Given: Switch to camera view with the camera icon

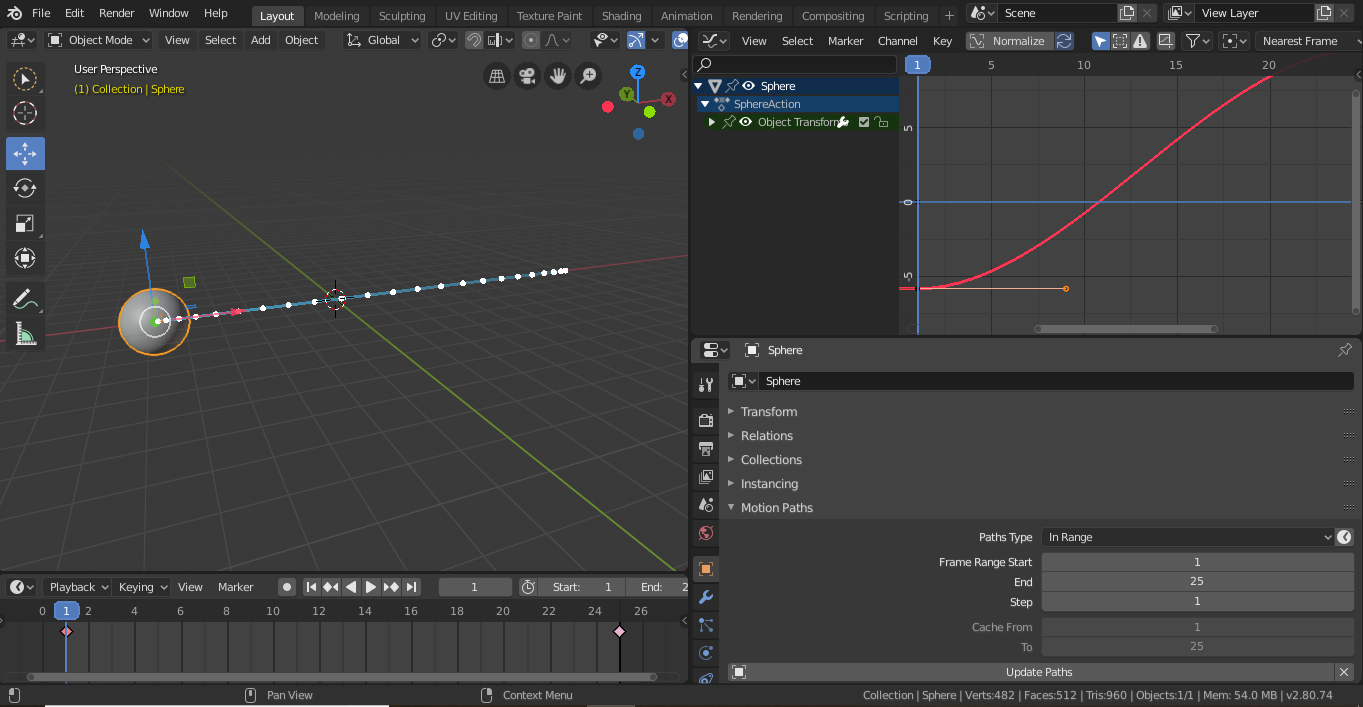Looking at the screenshot, I should [x=527, y=76].
